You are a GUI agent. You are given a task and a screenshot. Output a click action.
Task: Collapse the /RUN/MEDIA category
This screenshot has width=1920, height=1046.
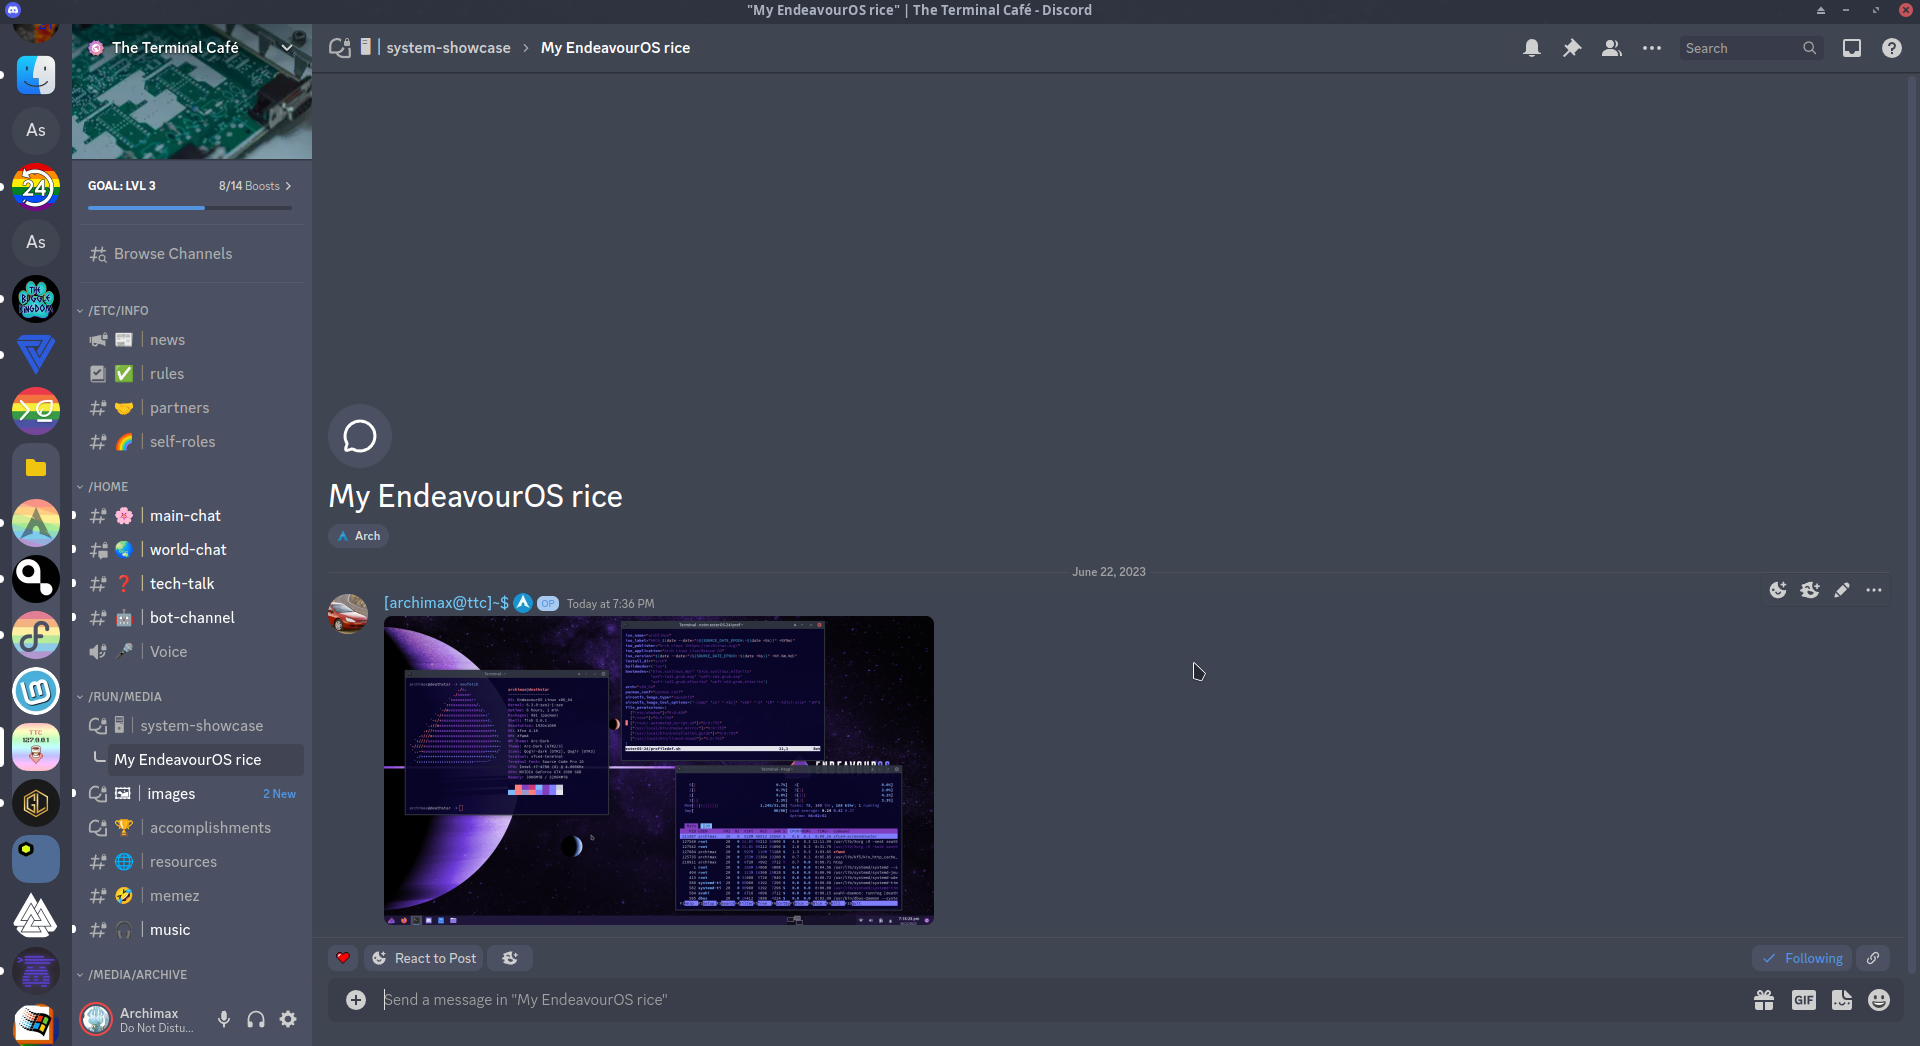pos(124,696)
